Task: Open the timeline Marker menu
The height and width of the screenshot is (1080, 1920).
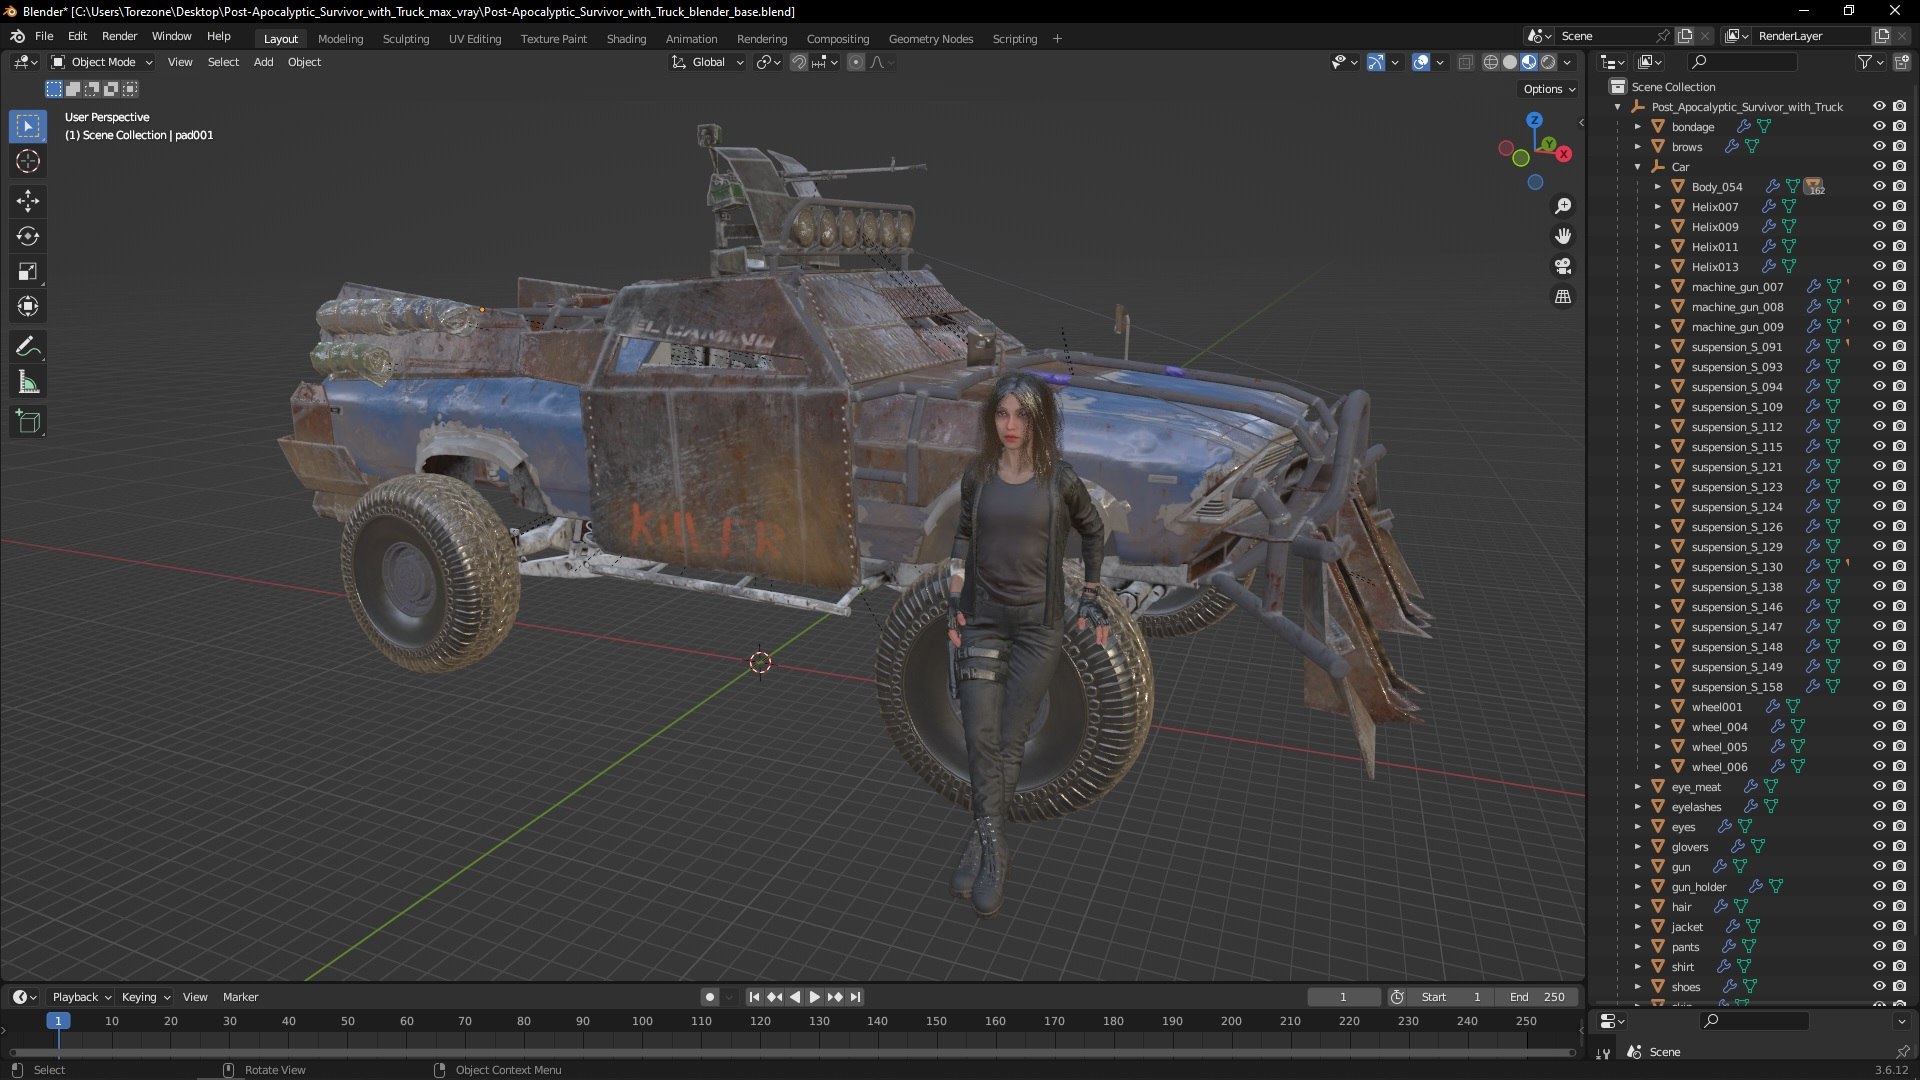Action: coord(240,997)
